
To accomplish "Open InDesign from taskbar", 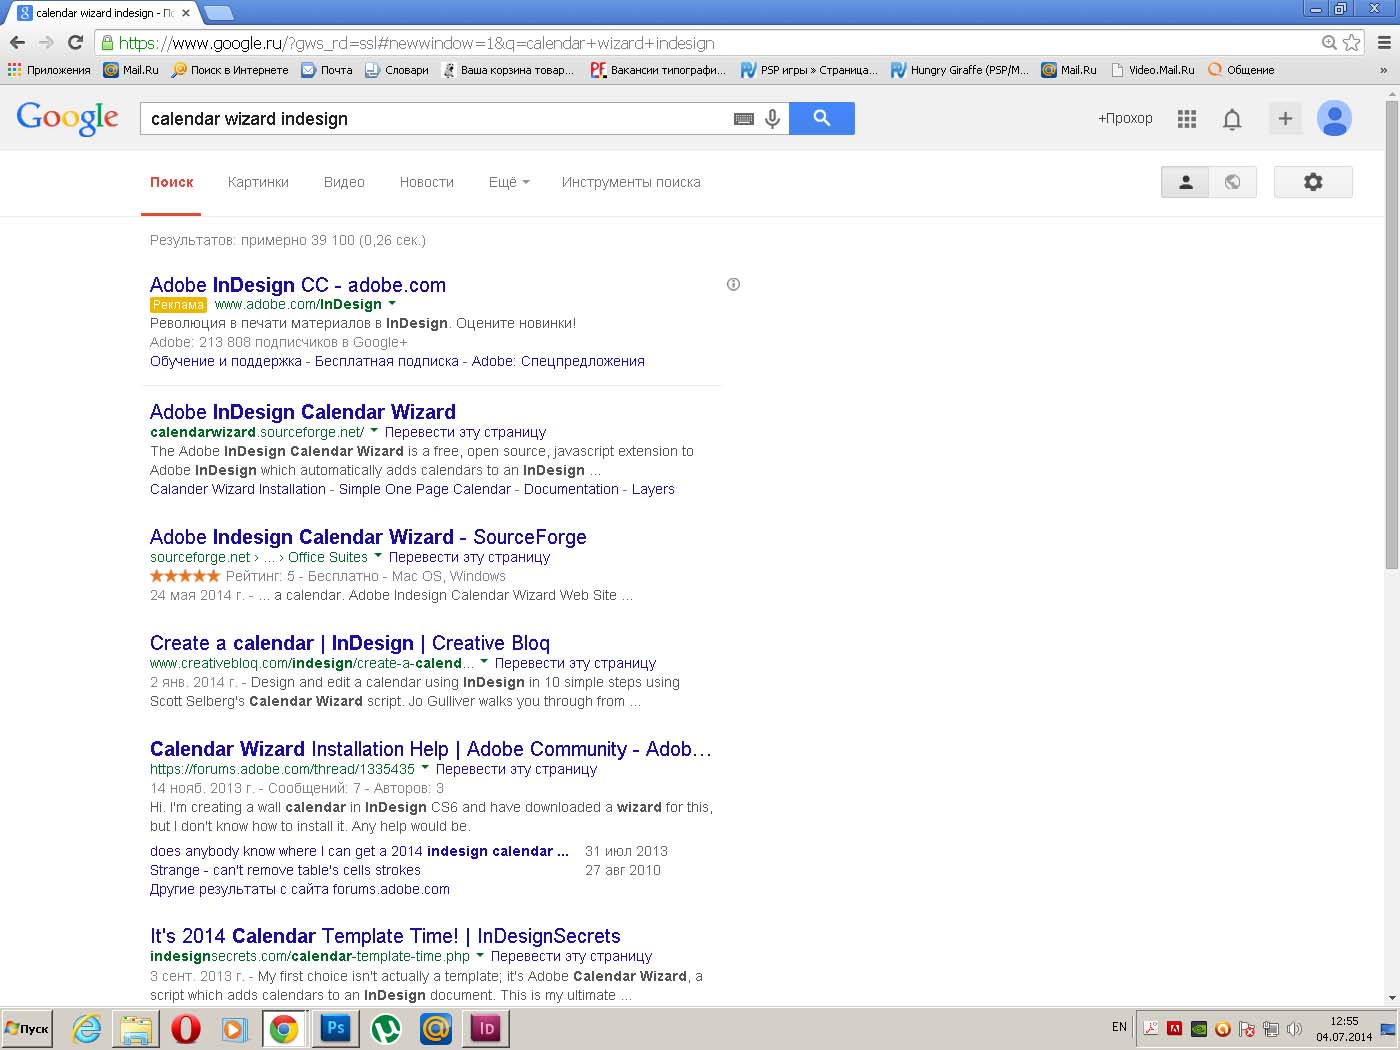I will [x=486, y=1028].
